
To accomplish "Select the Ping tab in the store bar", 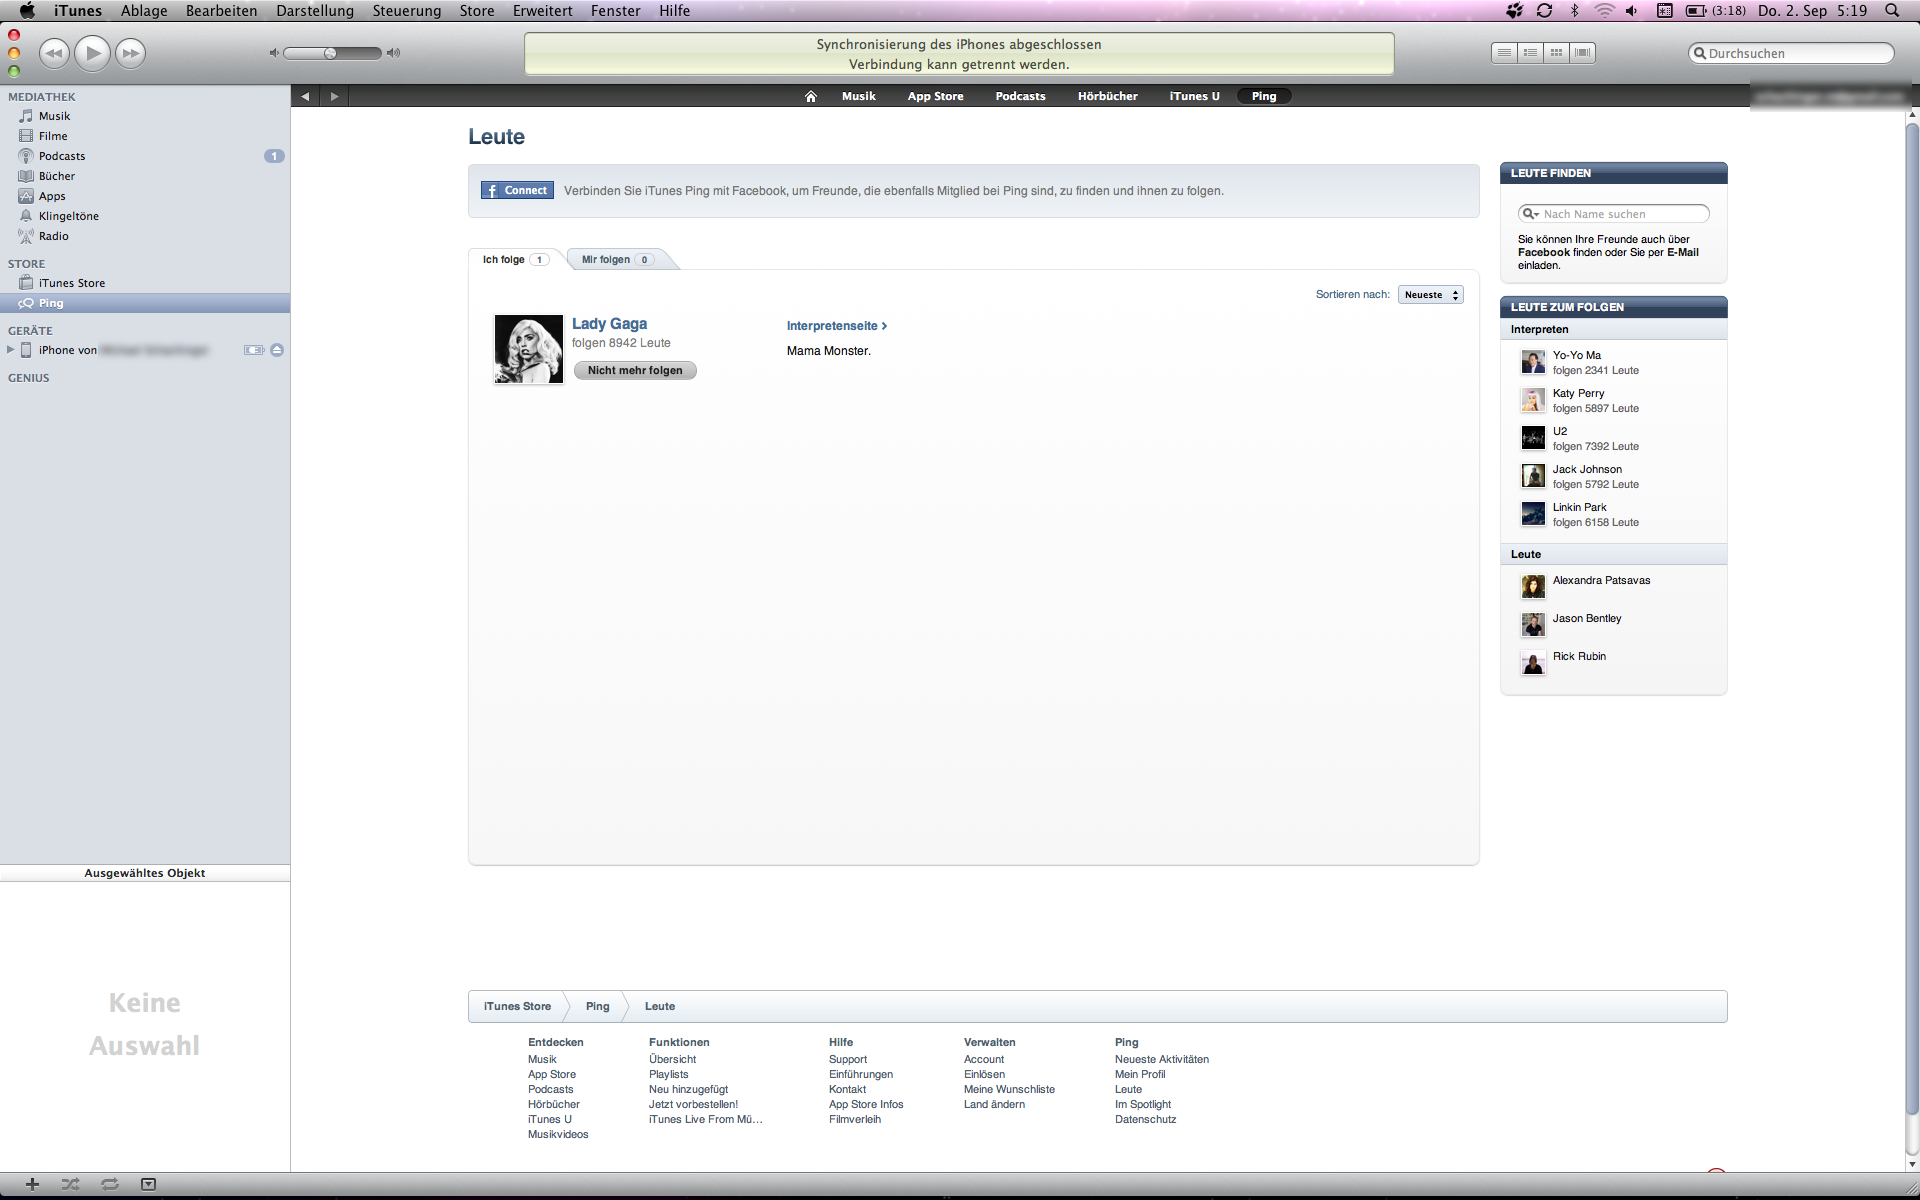I will [x=1264, y=96].
